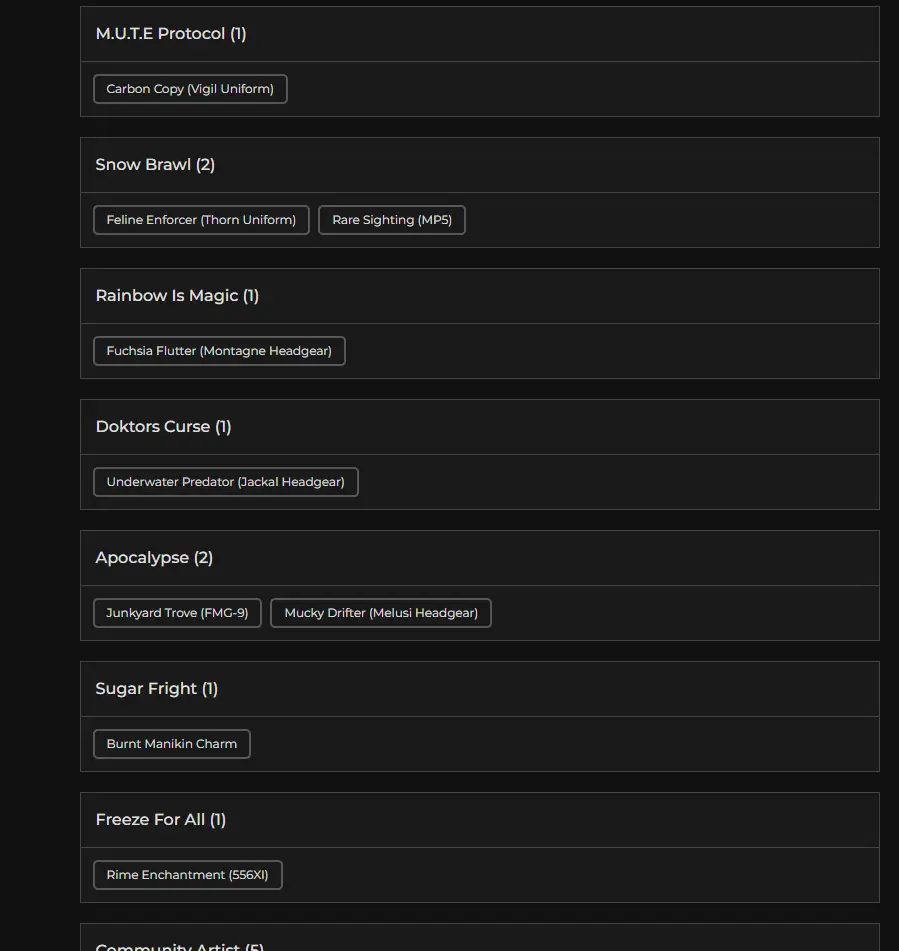
Task: Select the Carbon Copy (Vigil Uniform) tag
Action: click(190, 89)
